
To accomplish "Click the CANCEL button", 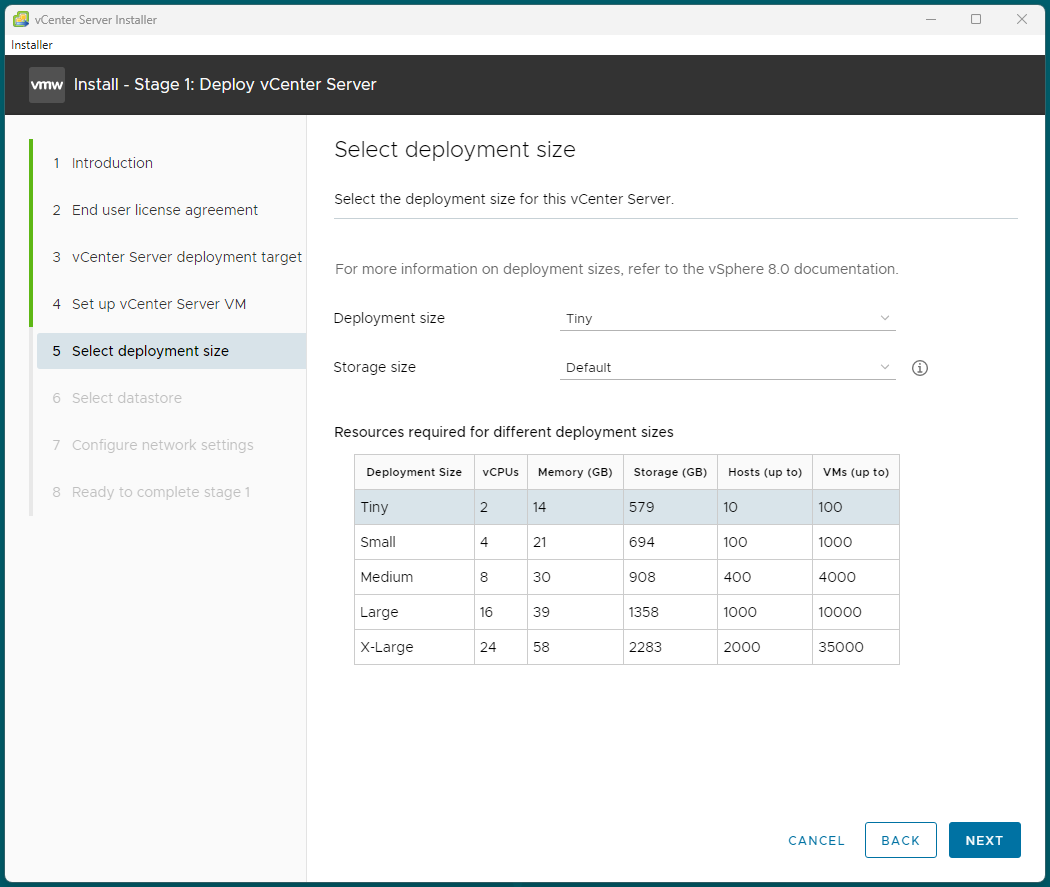I will [x=816, y=840].
